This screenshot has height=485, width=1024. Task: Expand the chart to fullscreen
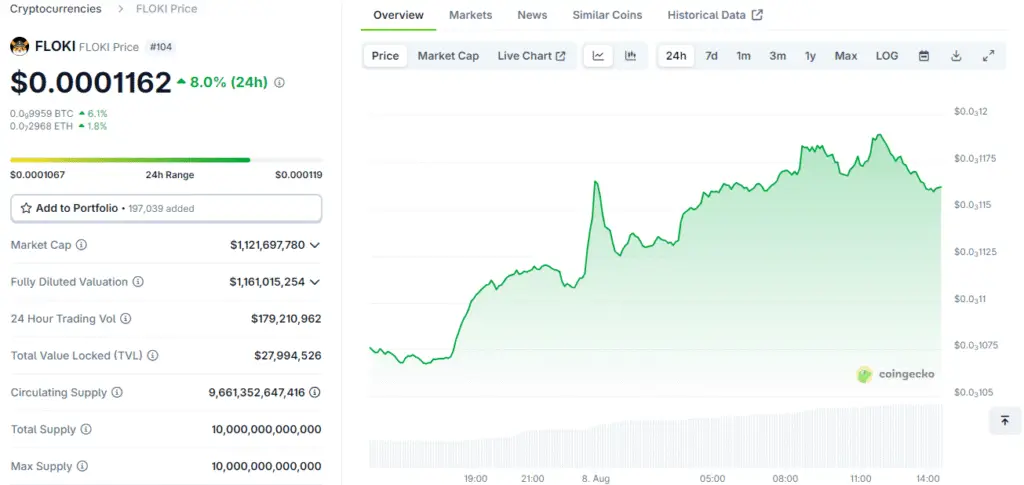click(x=989, y=56)
